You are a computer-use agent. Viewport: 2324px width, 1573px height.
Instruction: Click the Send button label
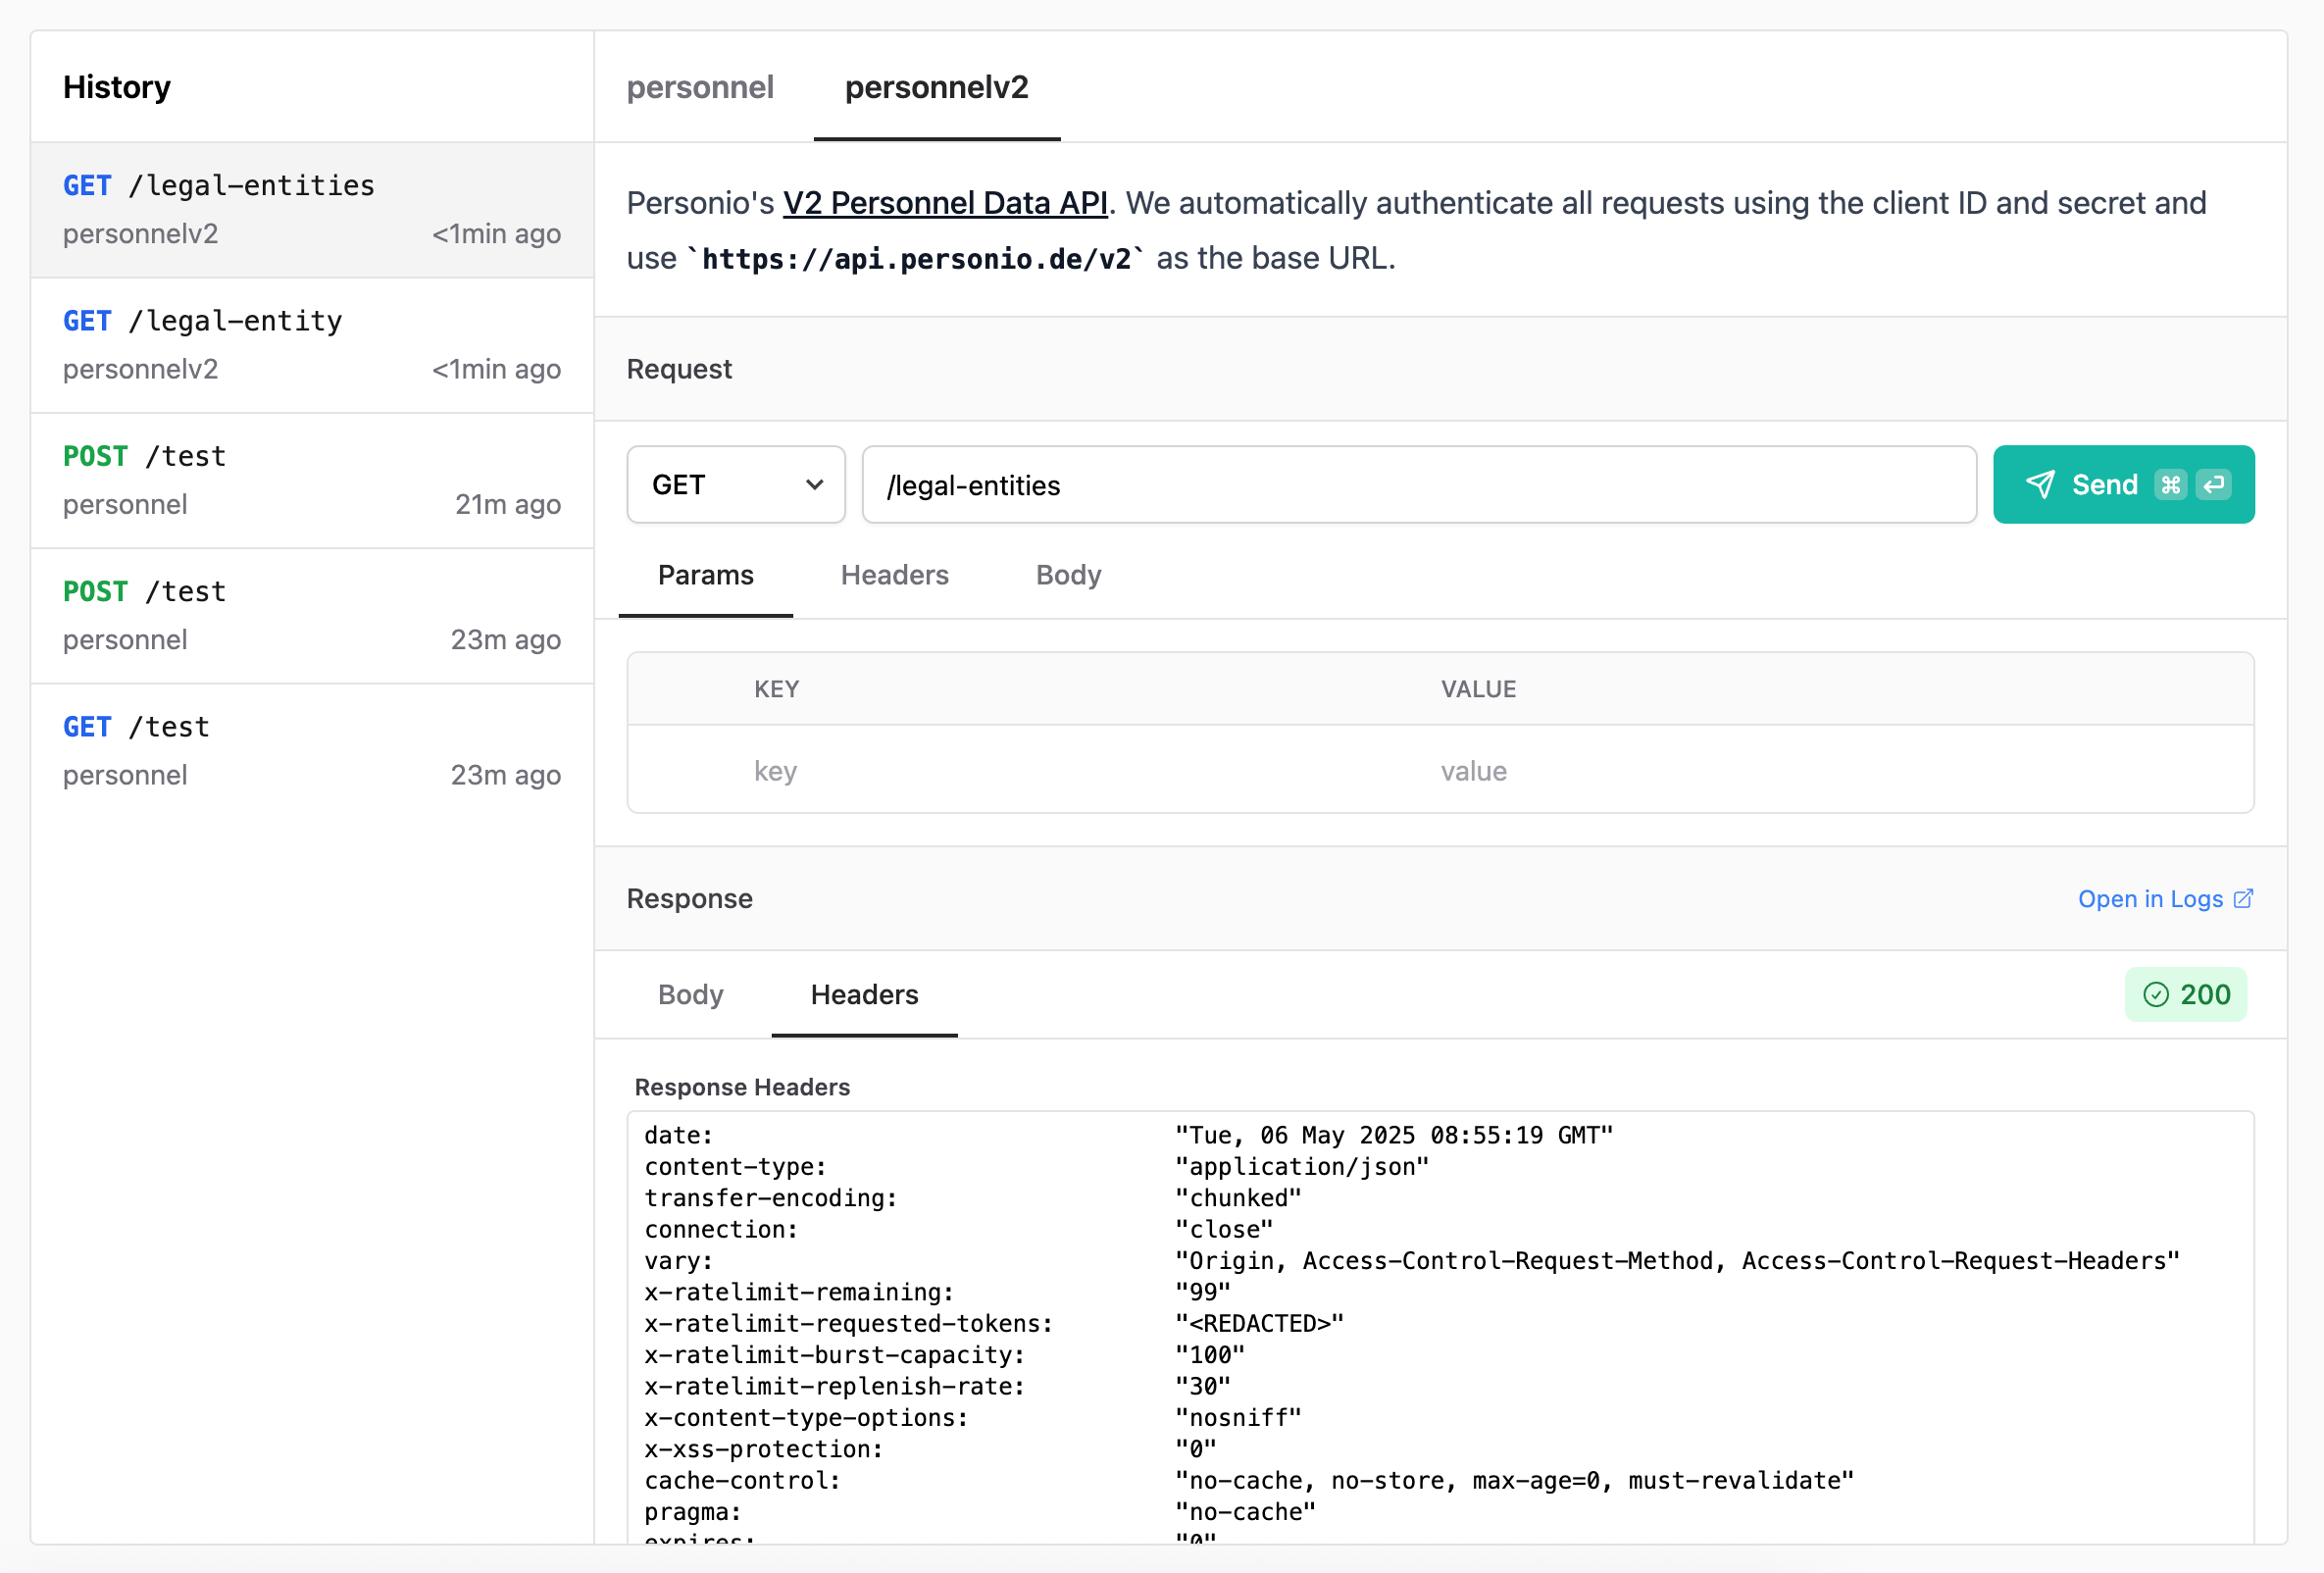tap(2105, 485)
